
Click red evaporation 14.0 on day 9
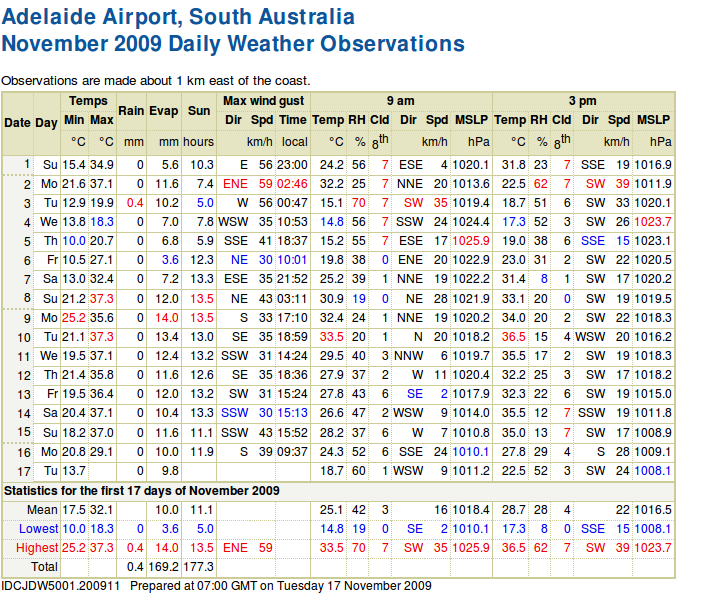pos(167,318)
